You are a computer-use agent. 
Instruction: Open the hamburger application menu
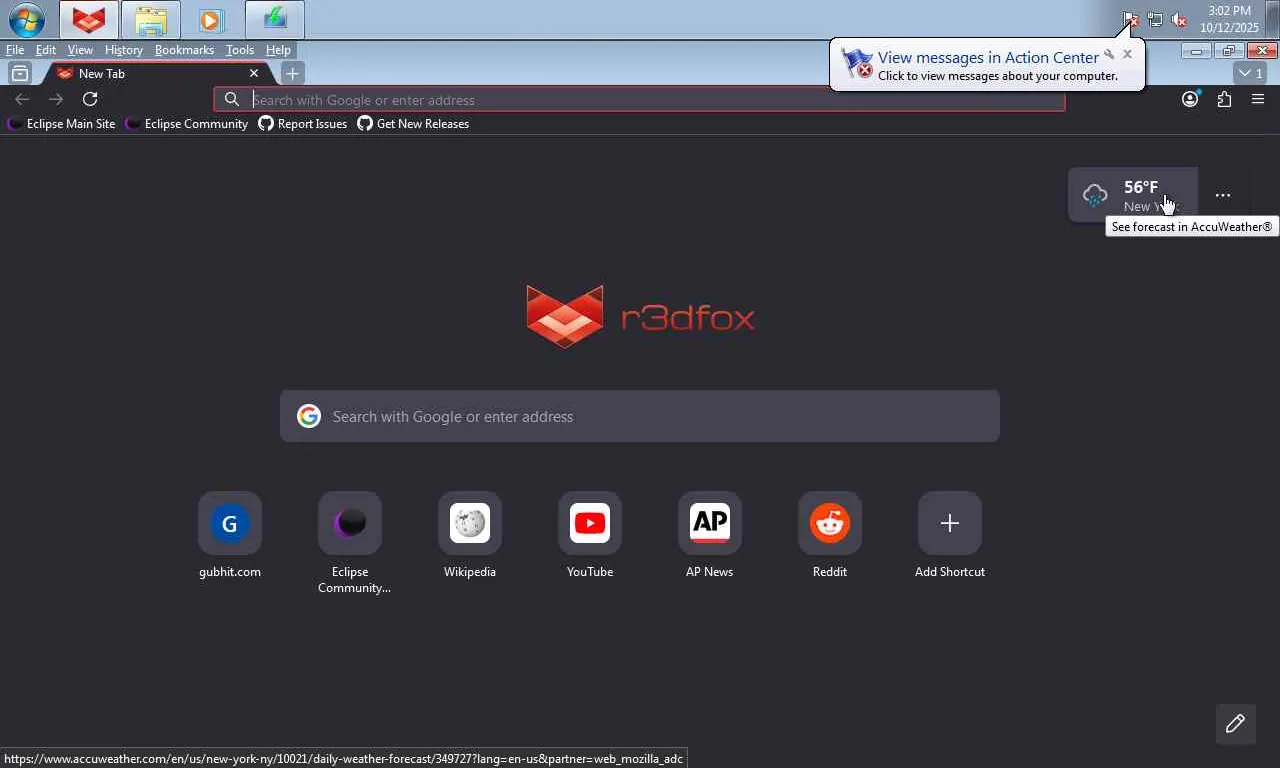coord(1258,99)
